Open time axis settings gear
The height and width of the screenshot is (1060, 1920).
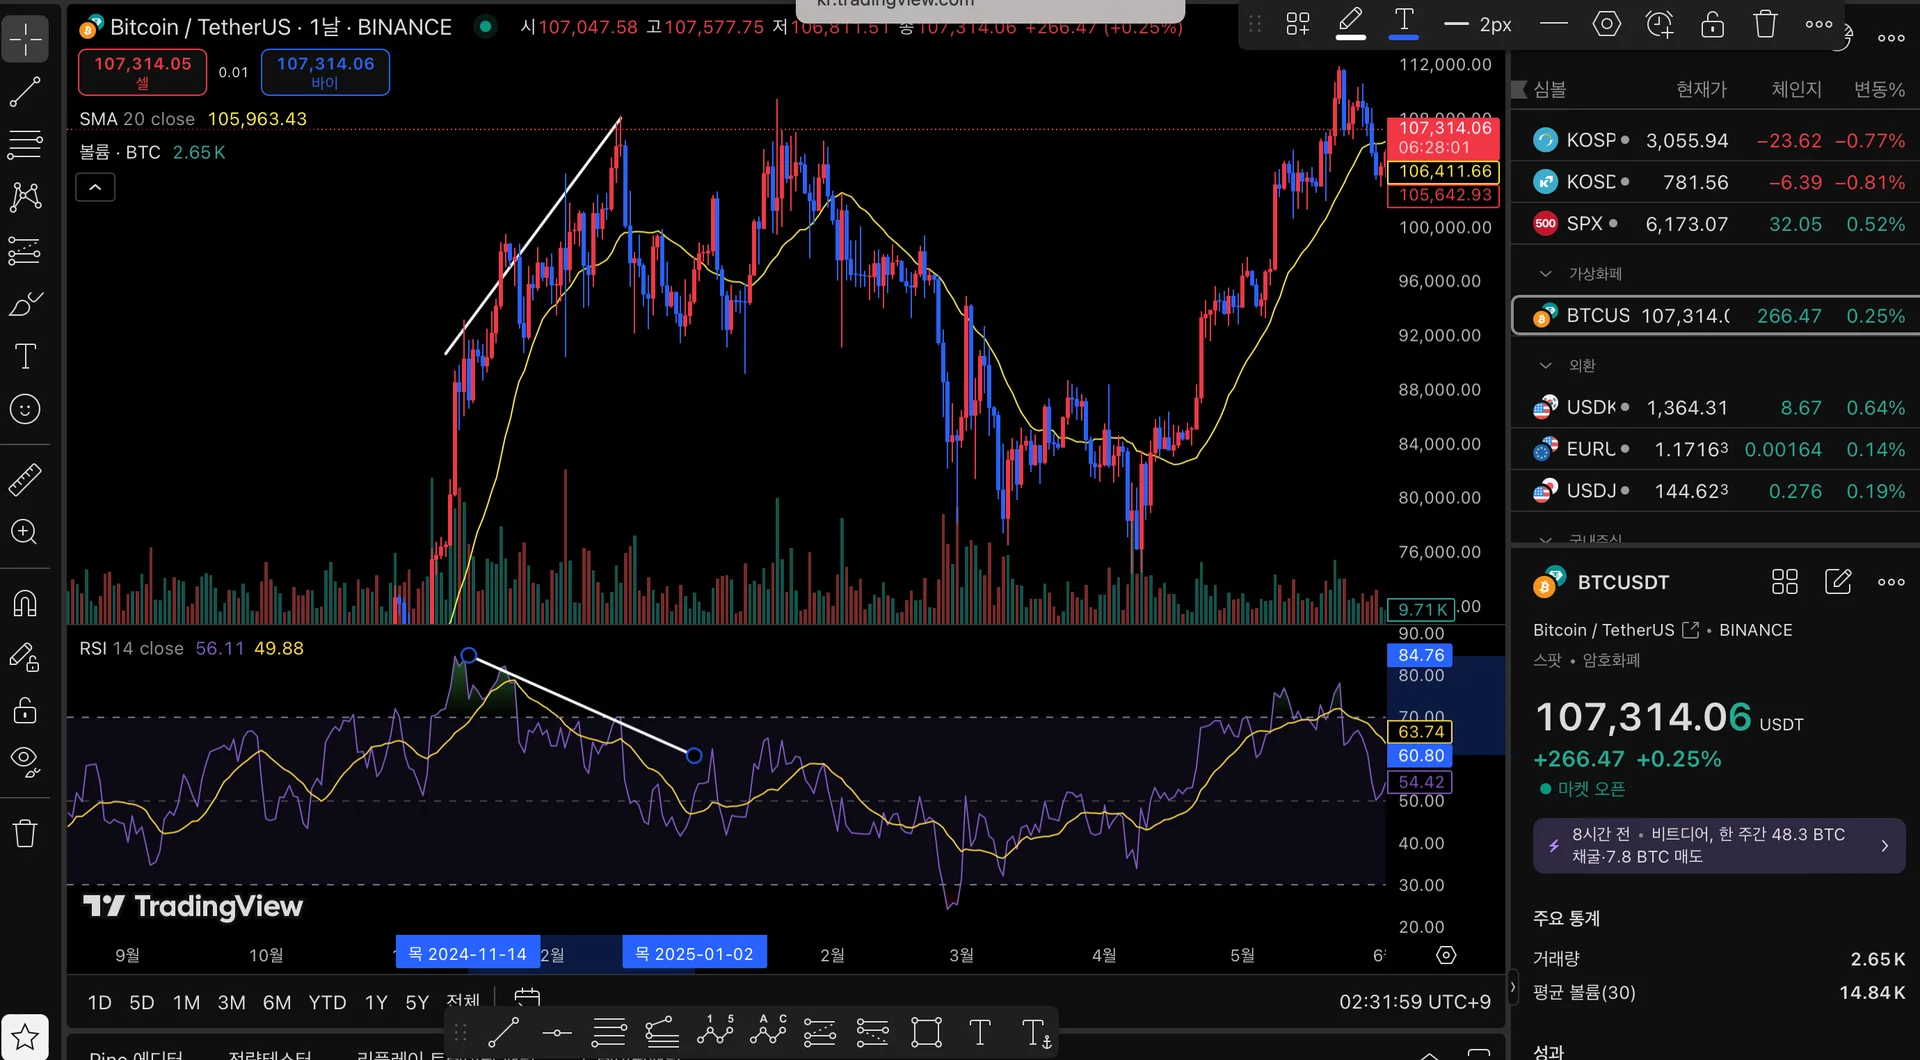point(1446,955)
